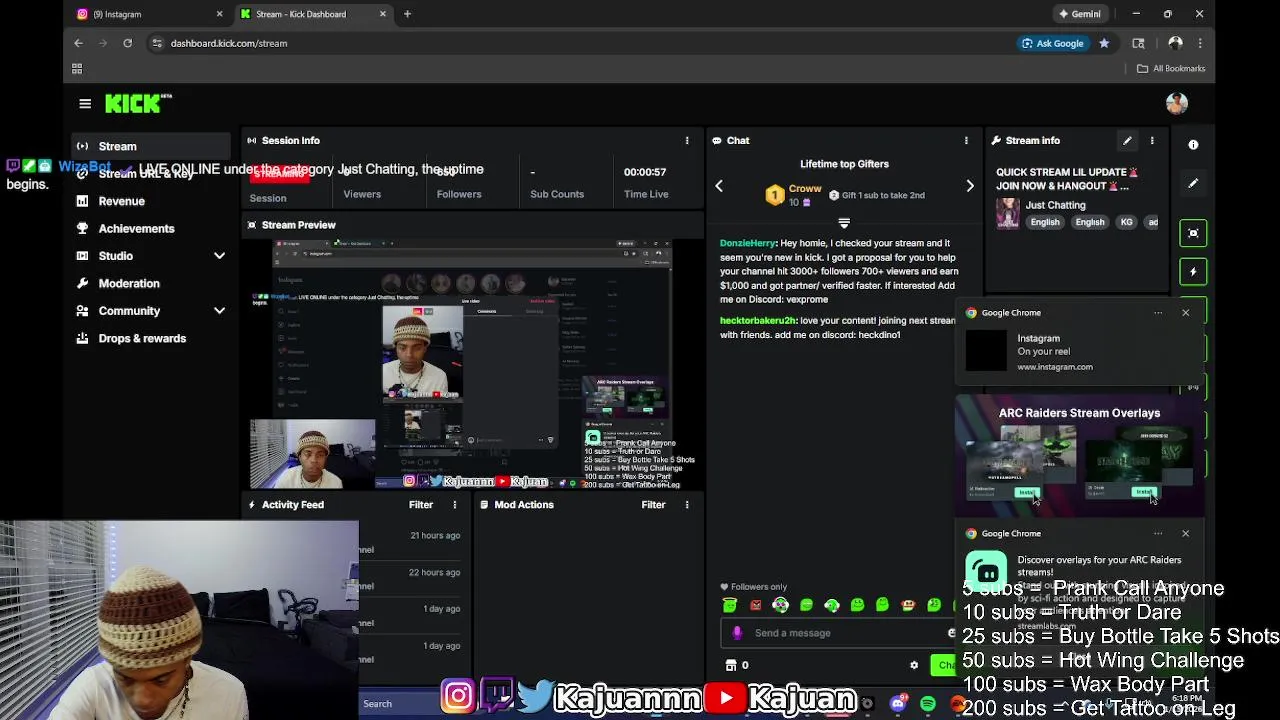Viewport: 1280px width, 720px height.
Task: Click the Just Chatting category name
Action: pos(1055,205)
